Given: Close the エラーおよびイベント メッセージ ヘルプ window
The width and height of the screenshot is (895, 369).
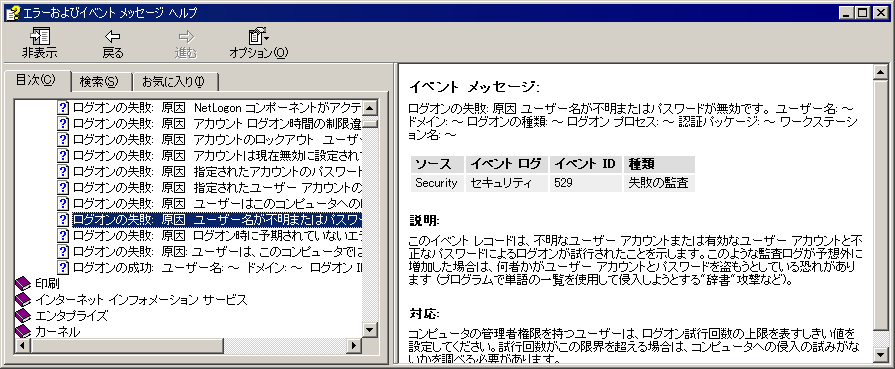Looking at the screenshot, I should (x=880, y=13).
